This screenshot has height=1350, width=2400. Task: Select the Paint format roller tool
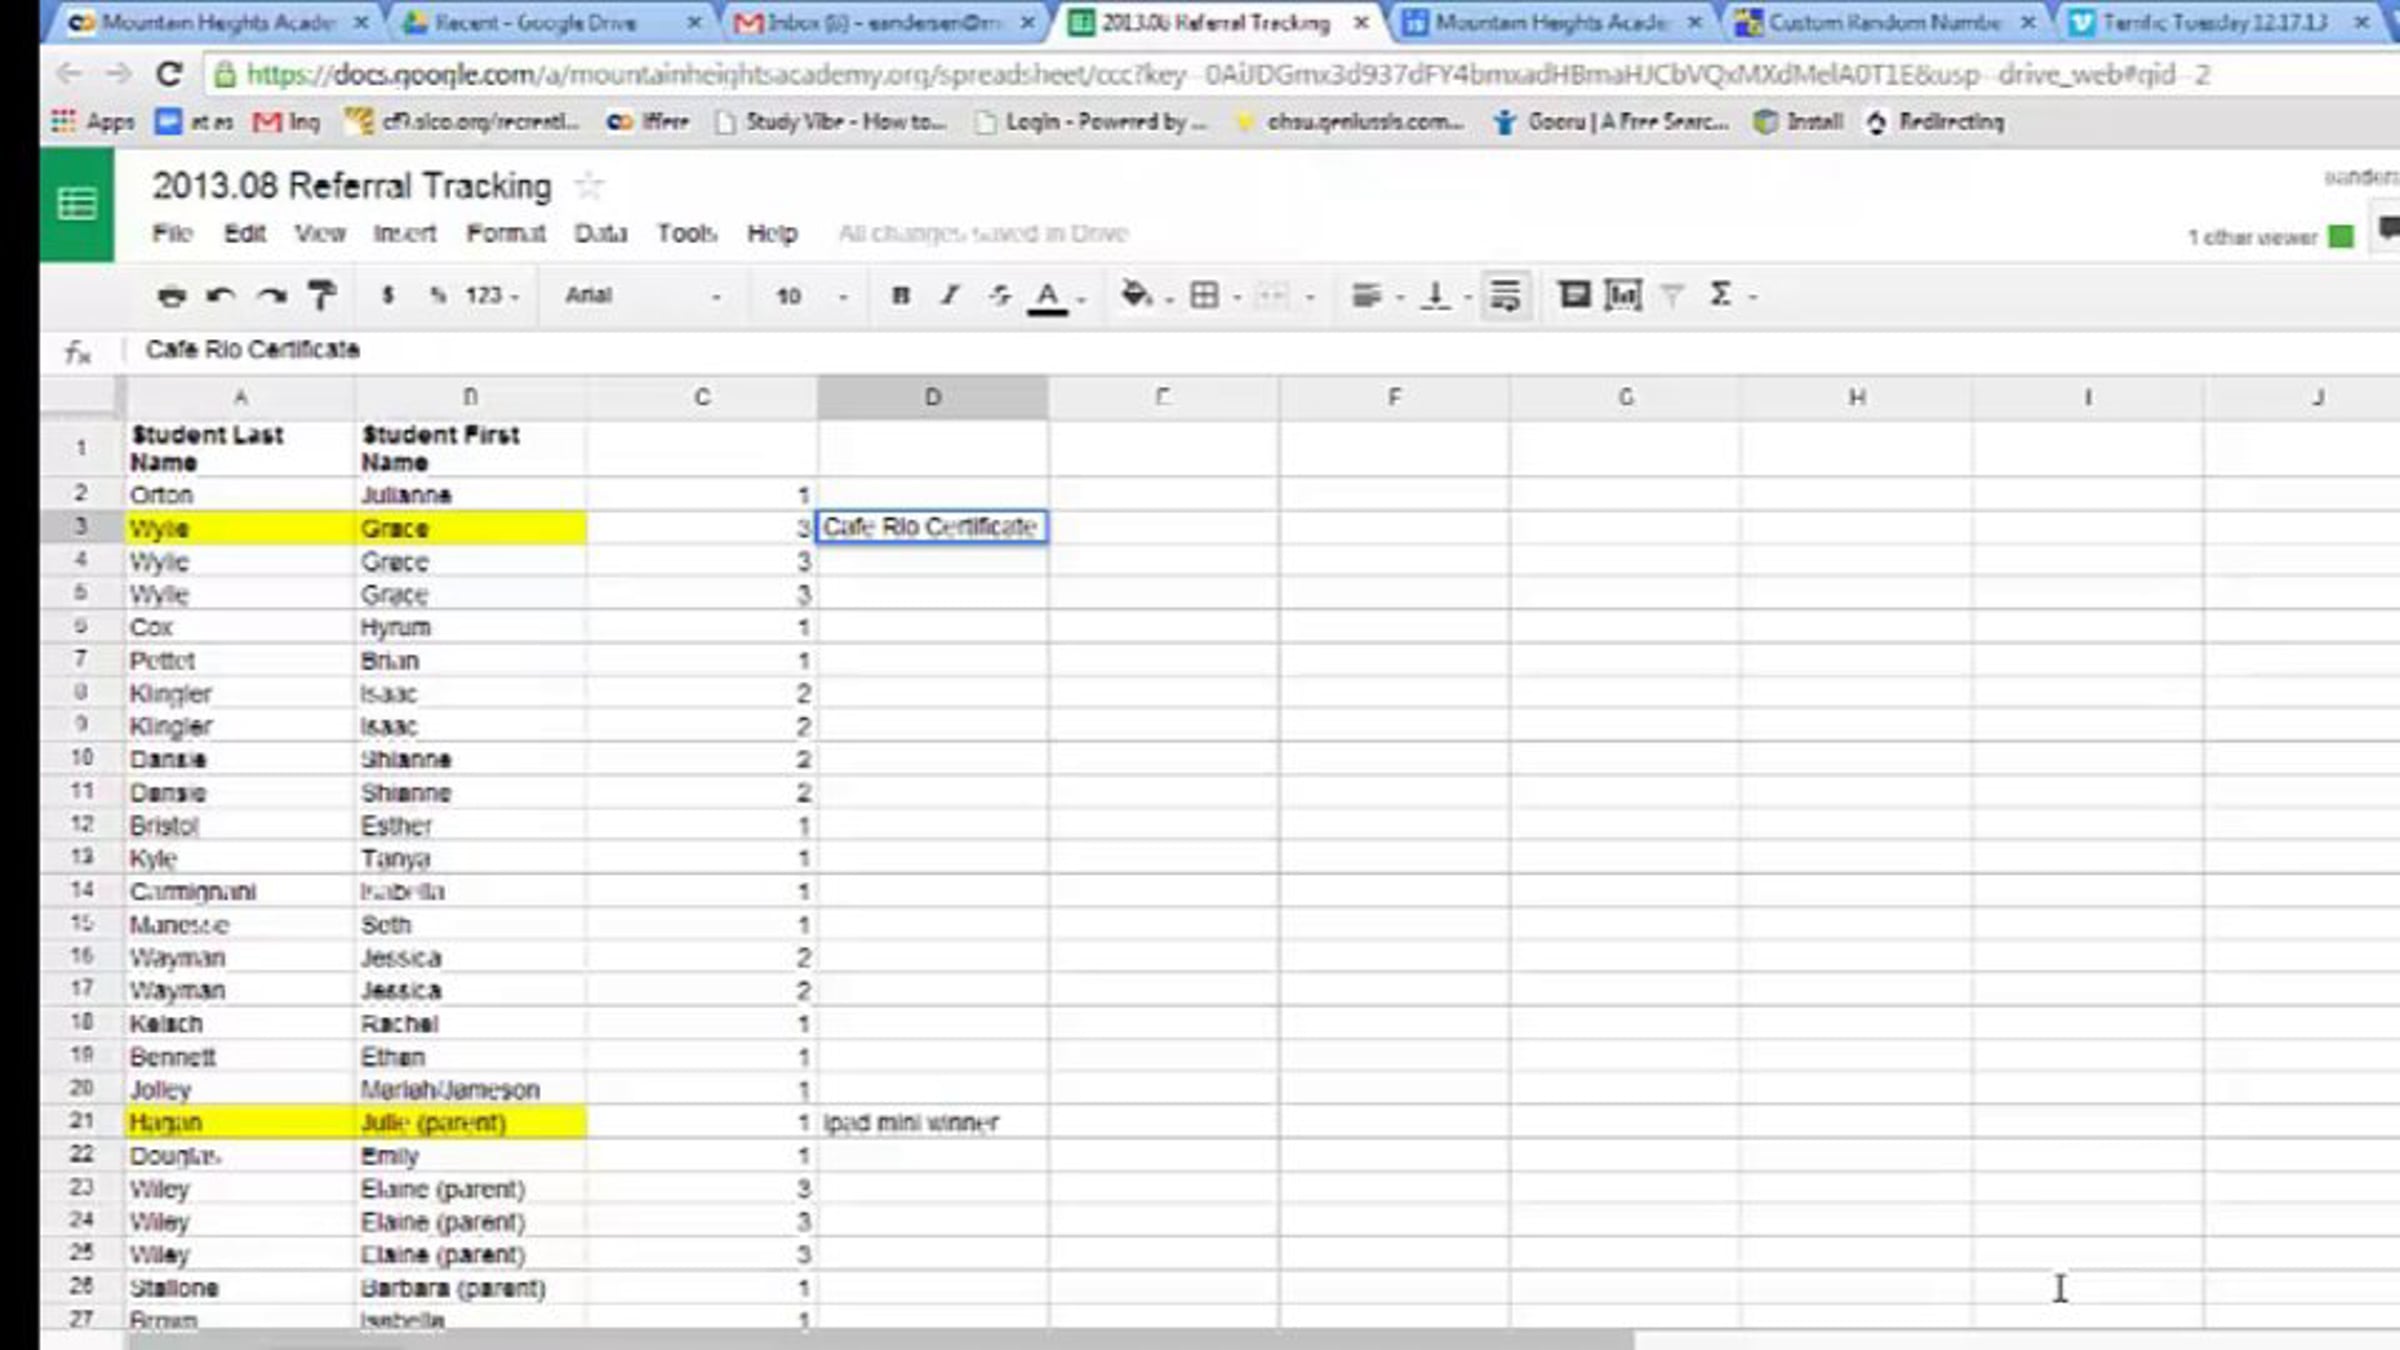pos(321,296)
